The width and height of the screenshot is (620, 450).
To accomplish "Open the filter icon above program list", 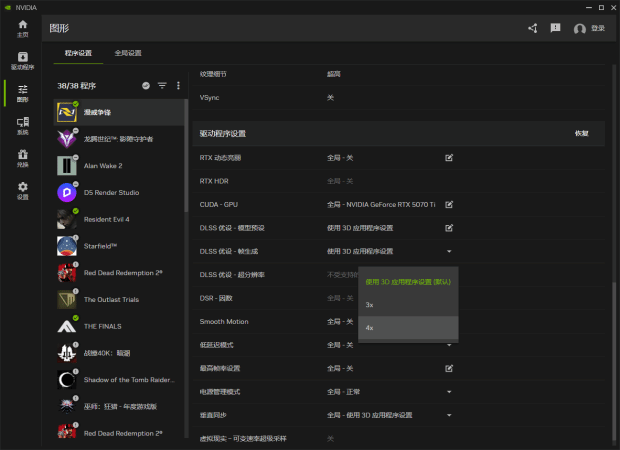I will [x=162, y=85].
